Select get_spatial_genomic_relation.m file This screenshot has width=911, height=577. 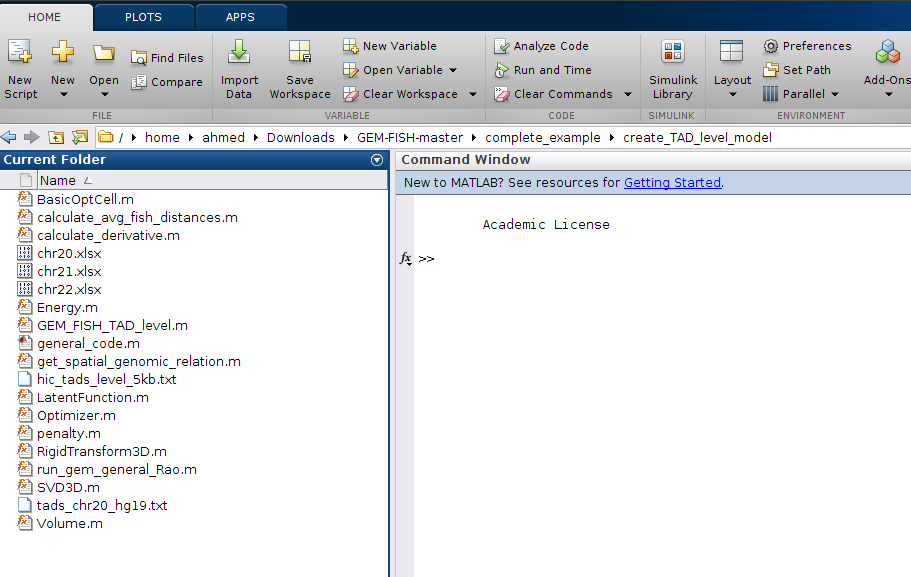[x=139, y=361]
